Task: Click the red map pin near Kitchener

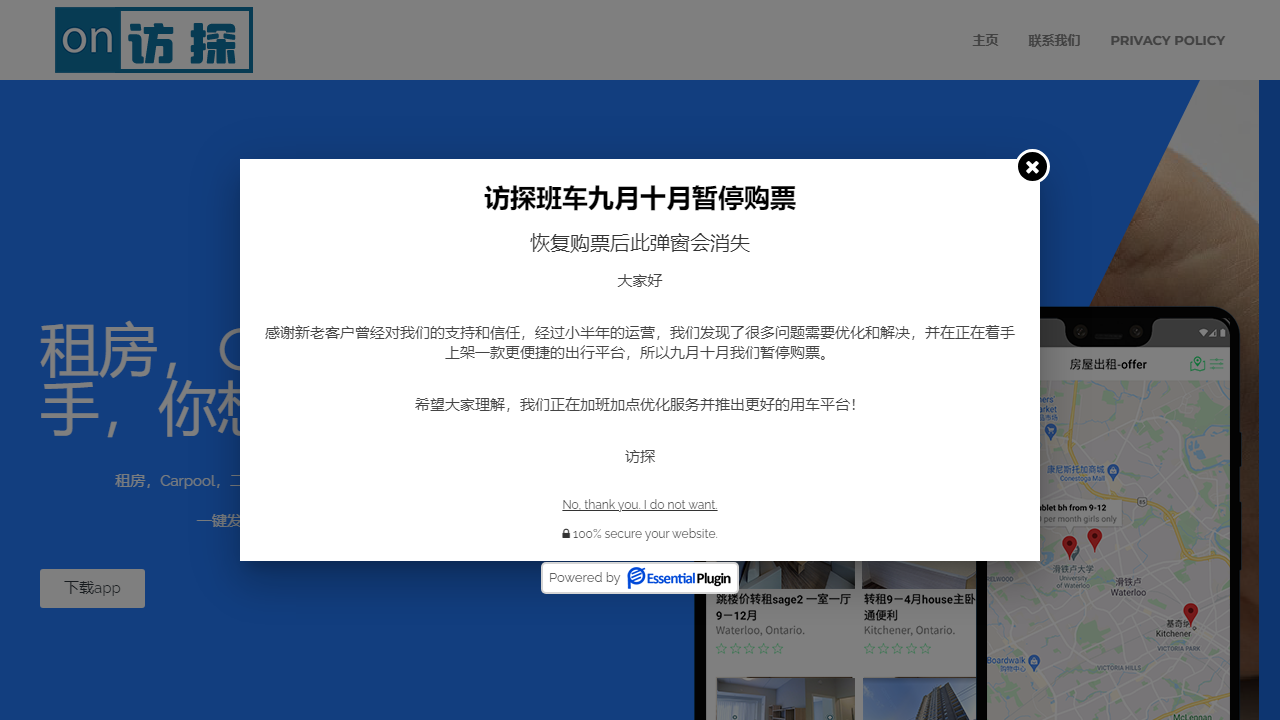Action: tap(1190, 613)
